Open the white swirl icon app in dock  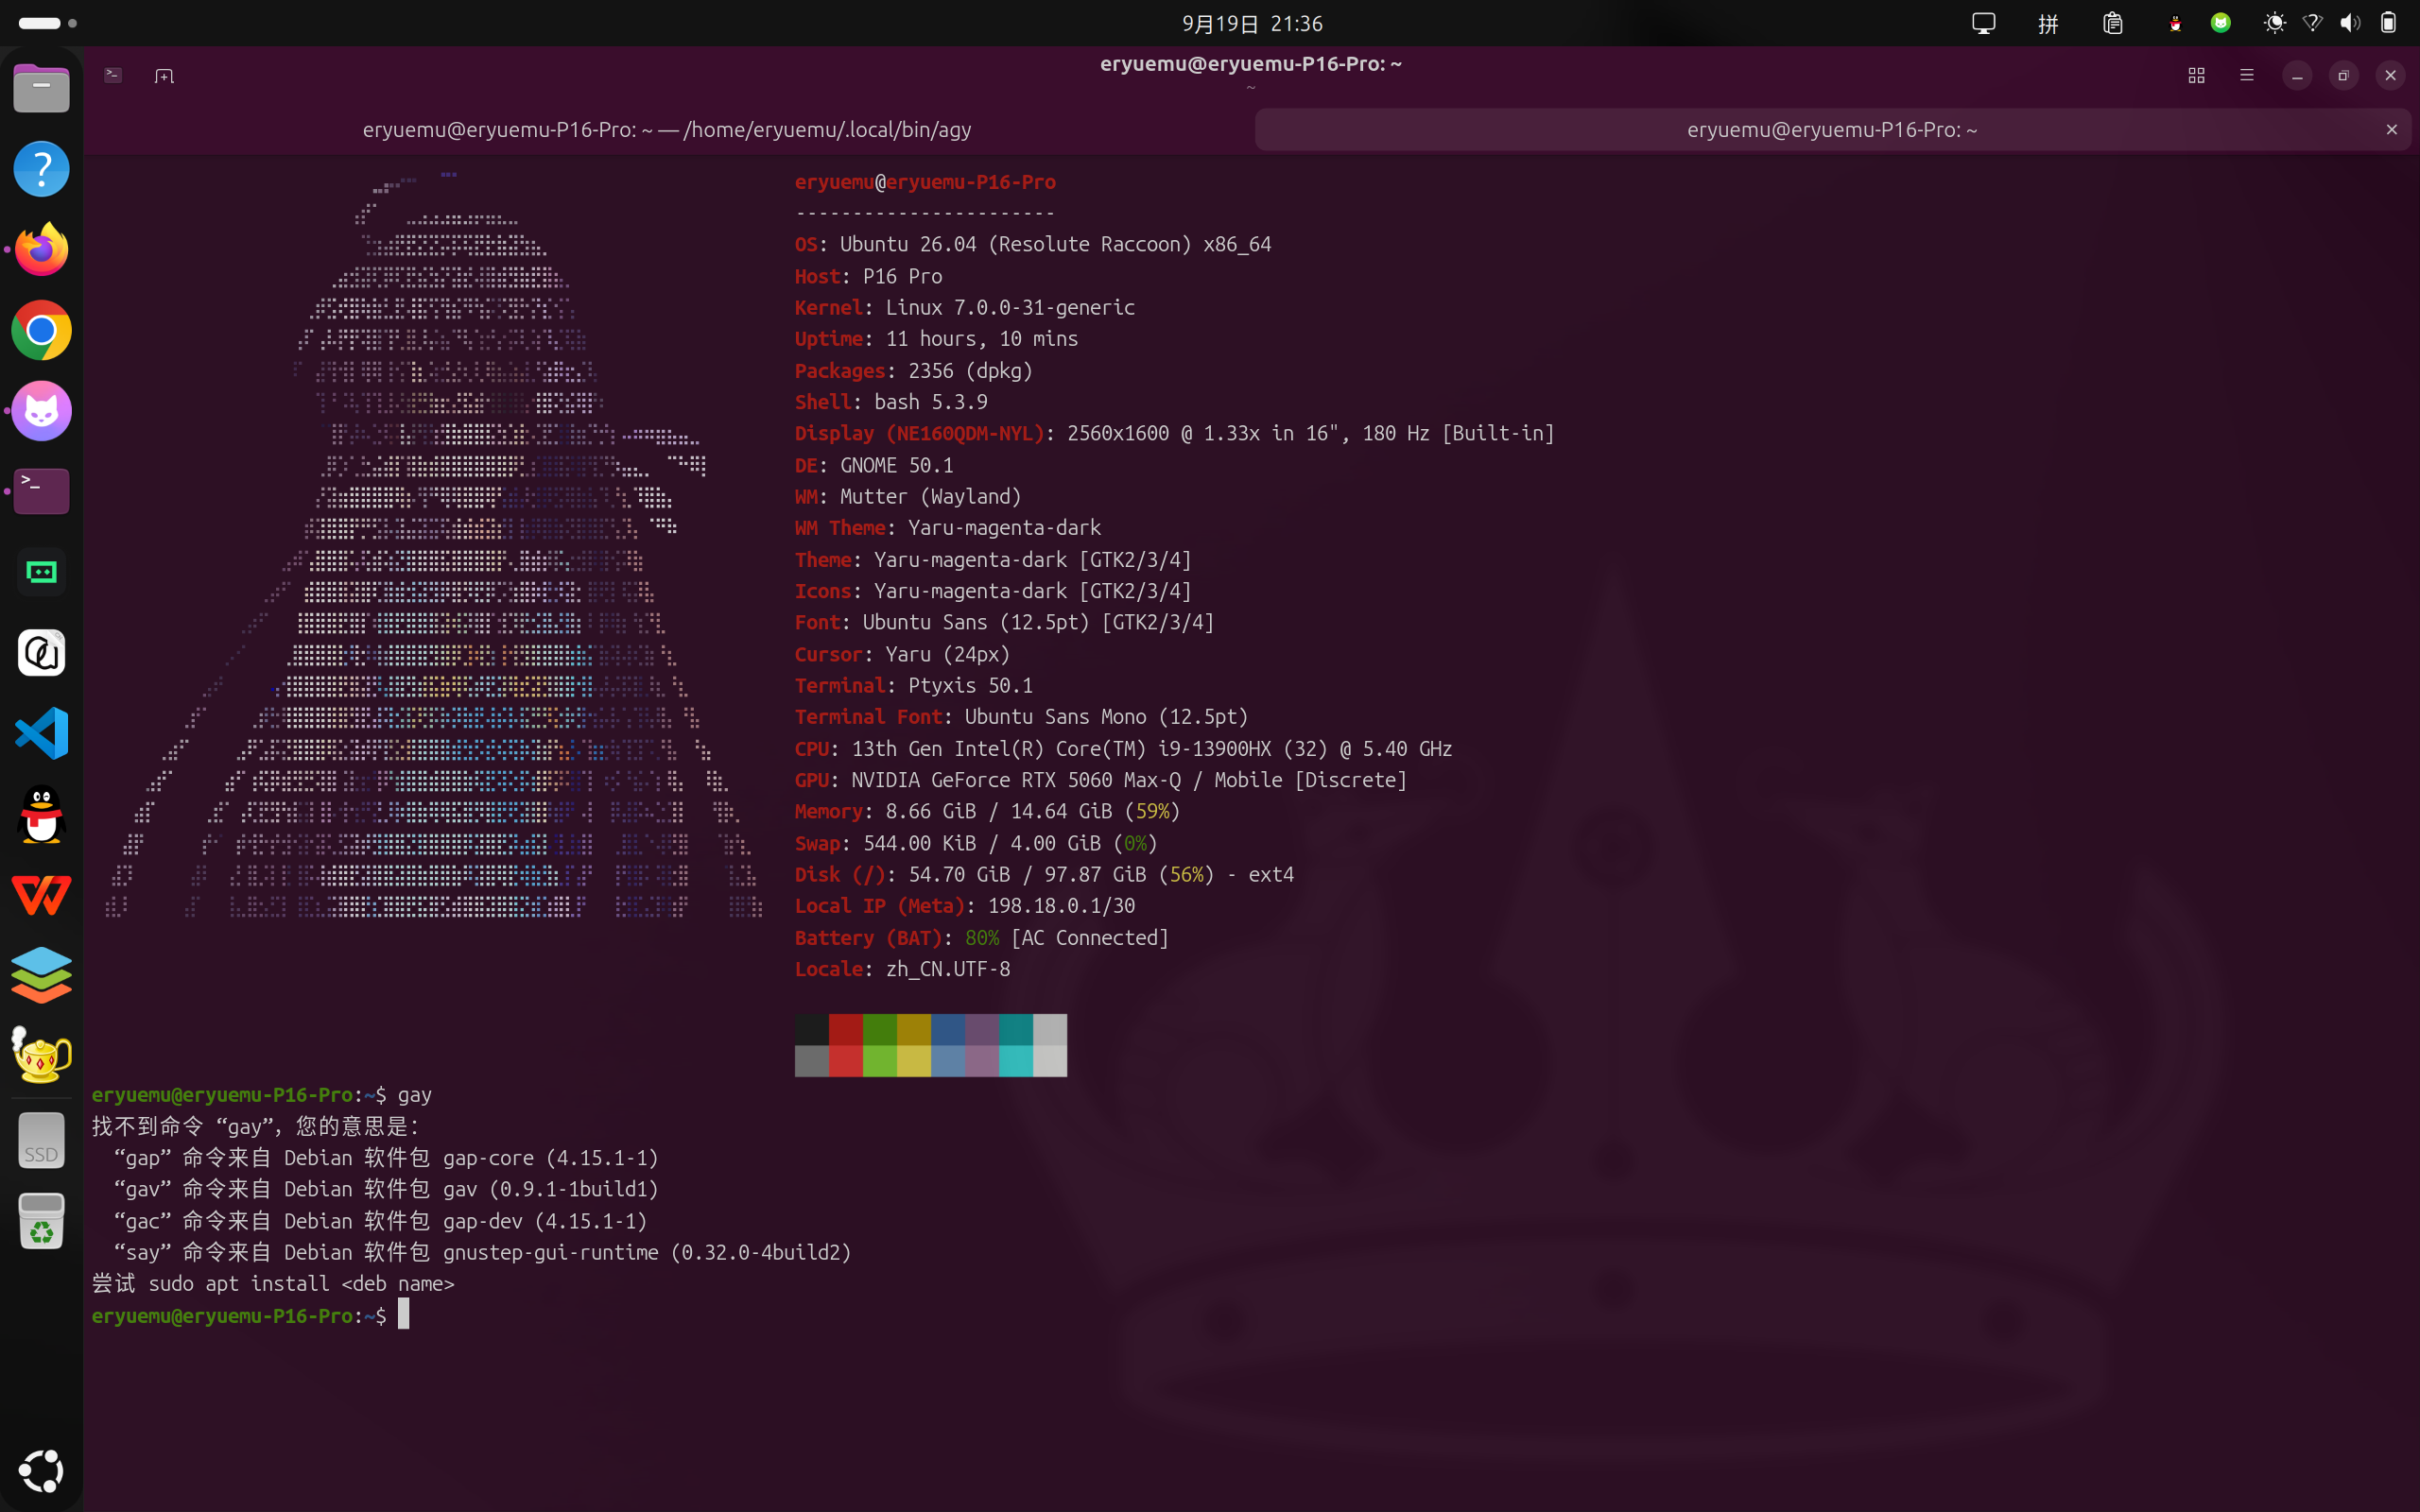pyautogui.click(x=41, y=652)
